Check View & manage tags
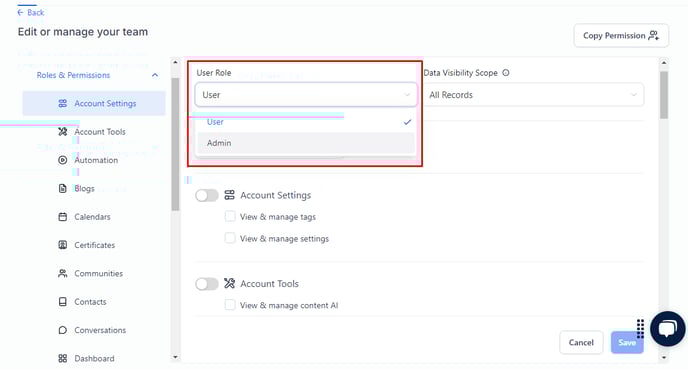The image size is (688, 369). click(x=230, y=216)
